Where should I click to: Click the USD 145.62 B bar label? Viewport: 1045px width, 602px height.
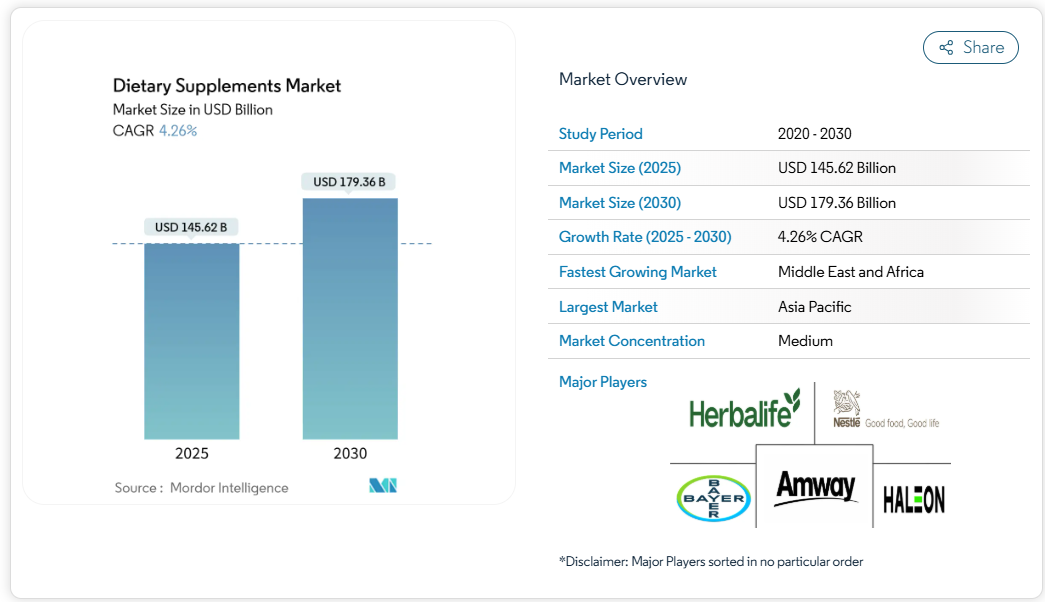click(x=191, y=227)
